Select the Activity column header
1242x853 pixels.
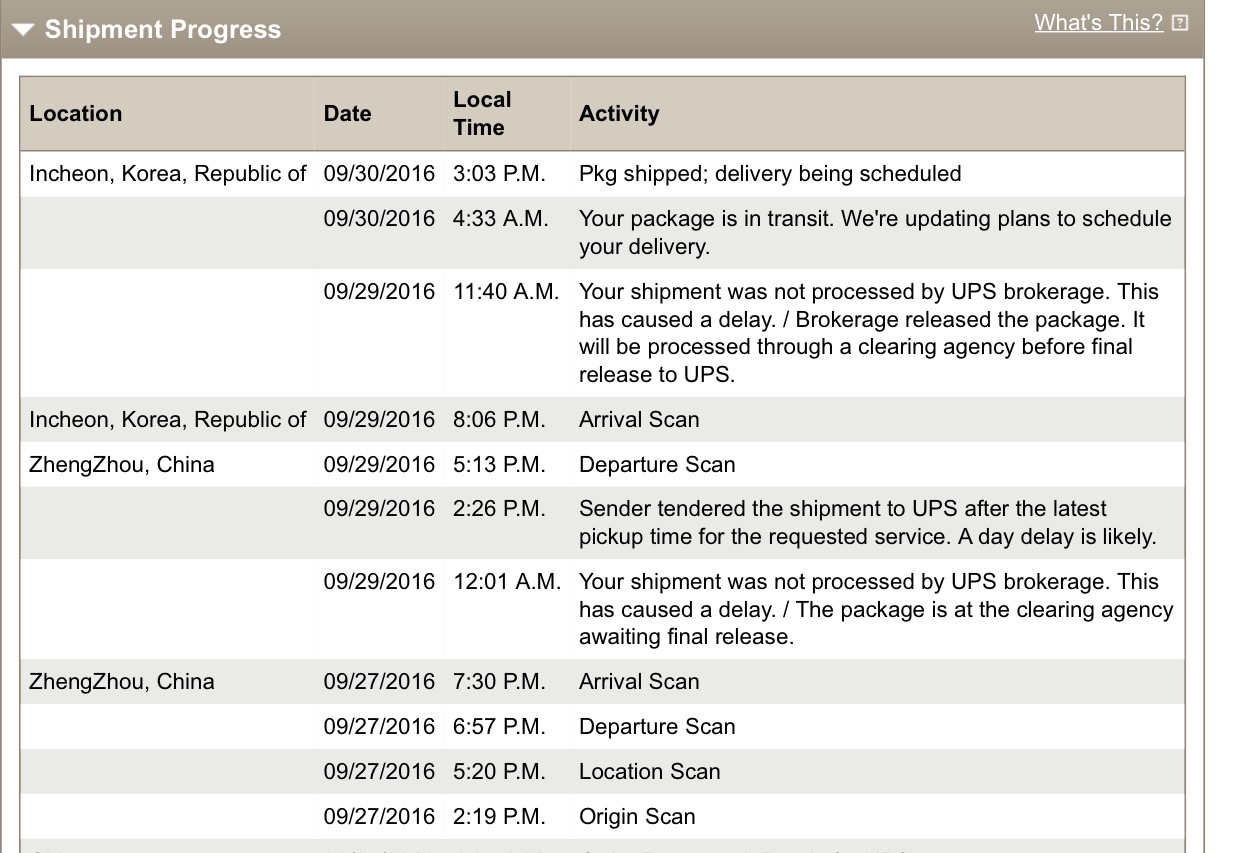(619, 113)
